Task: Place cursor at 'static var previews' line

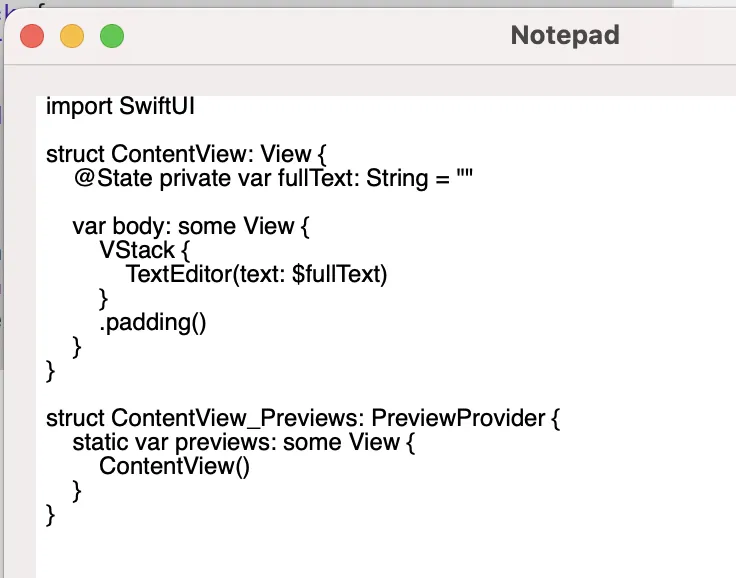Action: coord(244,442)
